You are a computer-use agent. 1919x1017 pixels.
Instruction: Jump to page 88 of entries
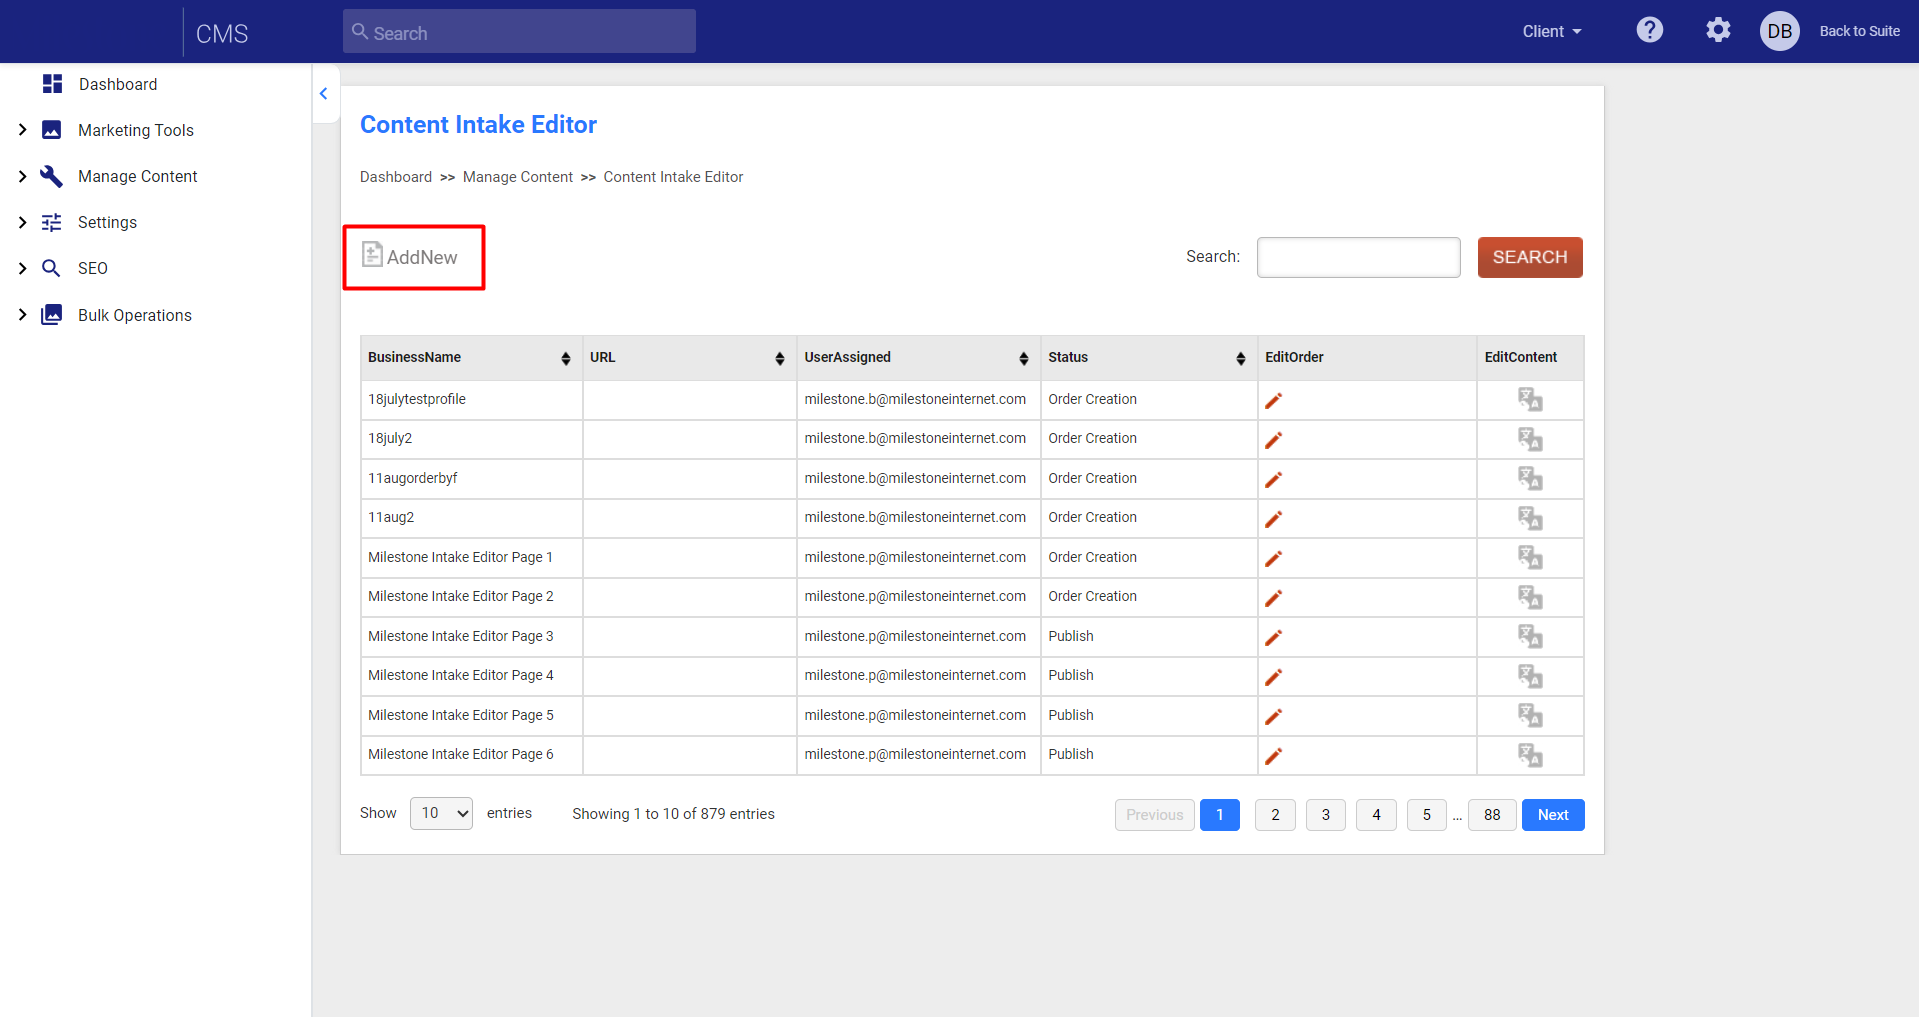point(1492,815)
